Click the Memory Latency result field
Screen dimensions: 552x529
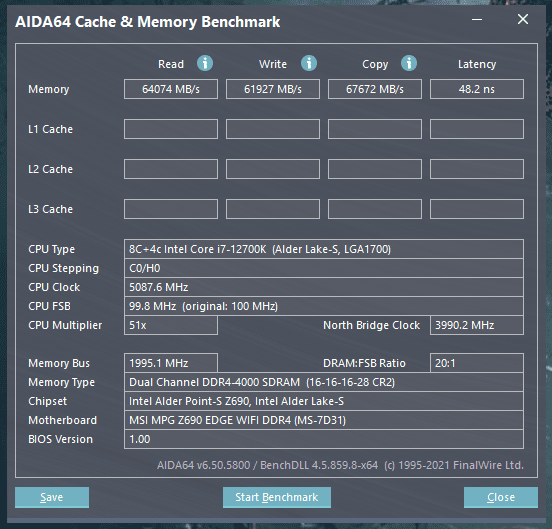click(x=477, y=89)
